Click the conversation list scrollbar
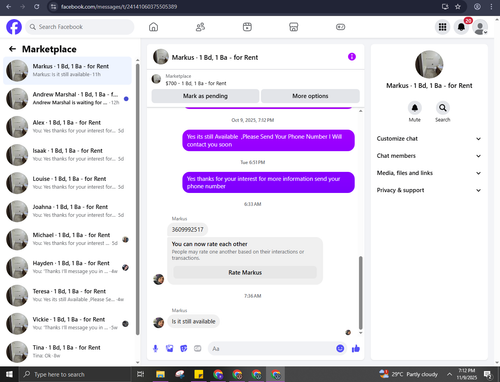Viewport: 500px width, 382px height. point(138,199)
